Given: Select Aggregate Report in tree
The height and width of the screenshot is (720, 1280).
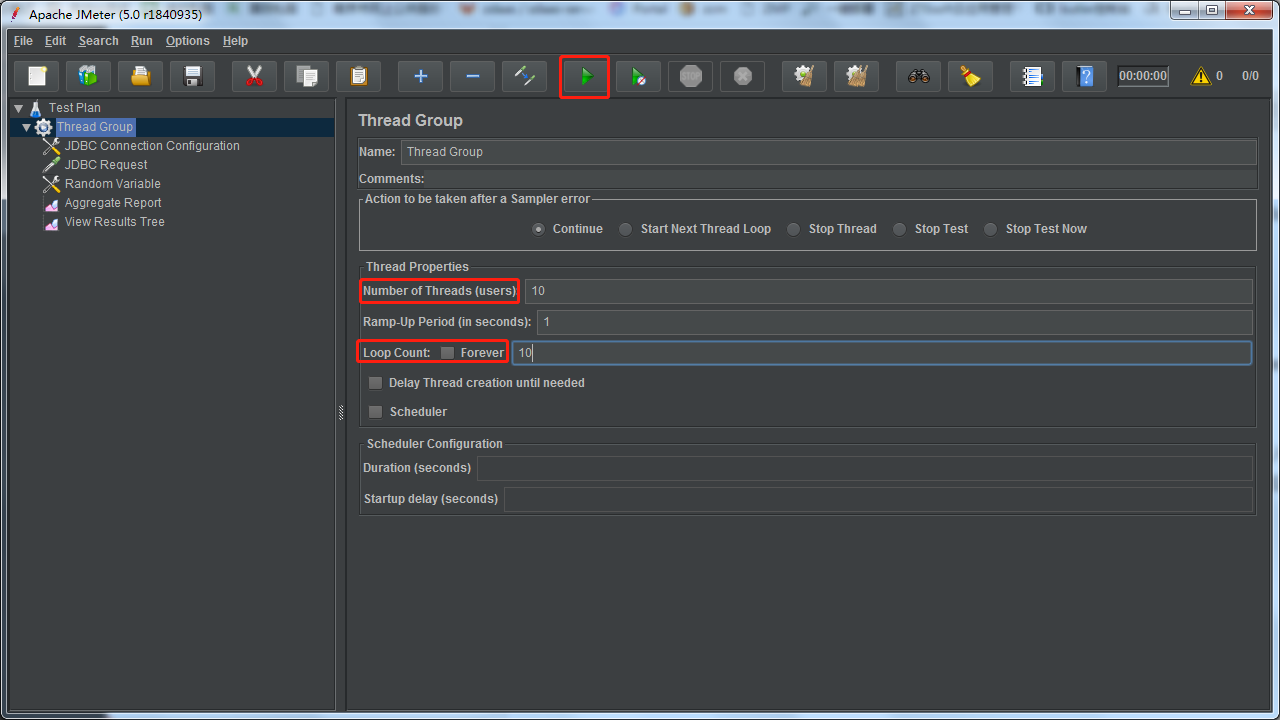Looking at the screenshot, I should coord(113,203).
